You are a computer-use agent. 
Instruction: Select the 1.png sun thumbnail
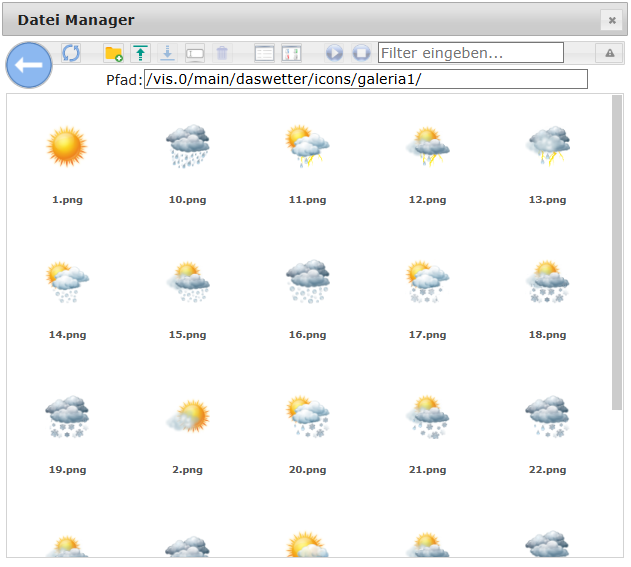coord(67,146)
